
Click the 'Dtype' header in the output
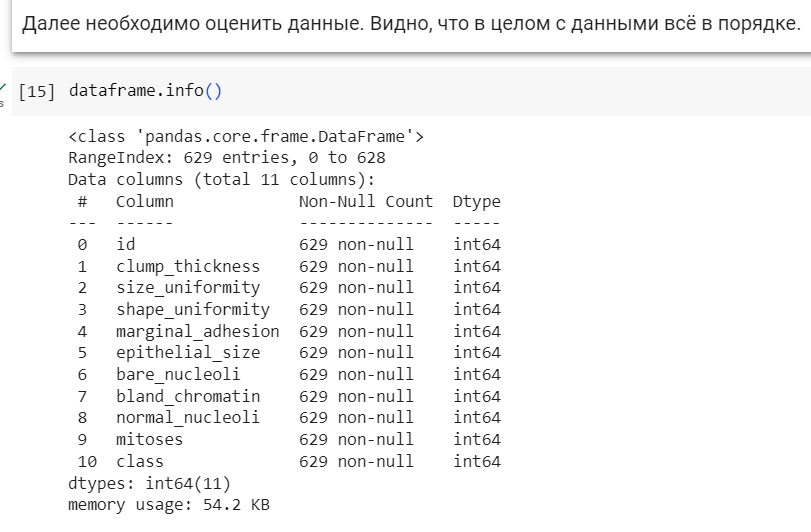(x=476, y=201)
